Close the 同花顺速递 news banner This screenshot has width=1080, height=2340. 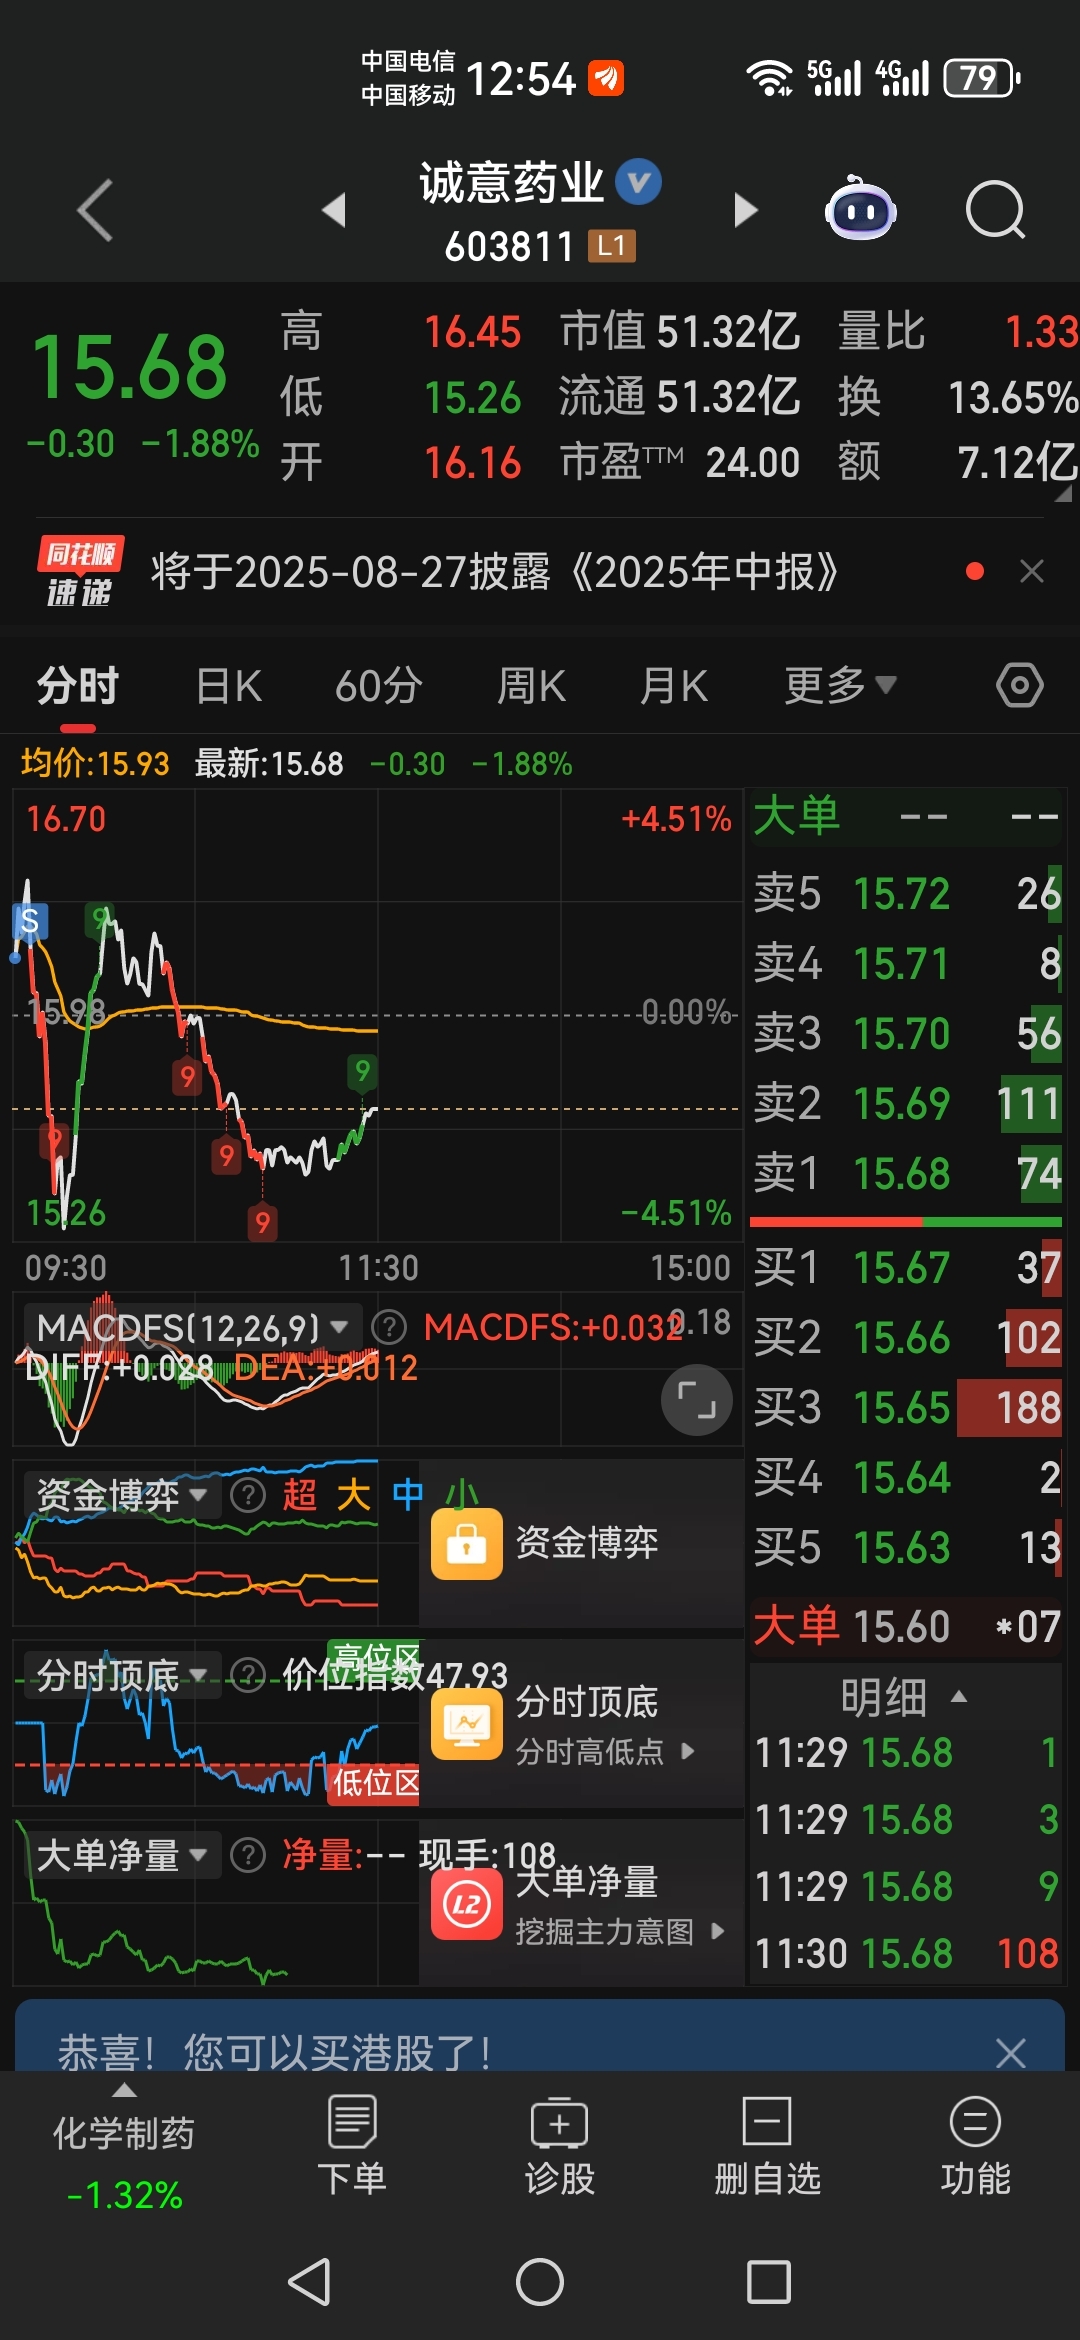pos(1032,571)
